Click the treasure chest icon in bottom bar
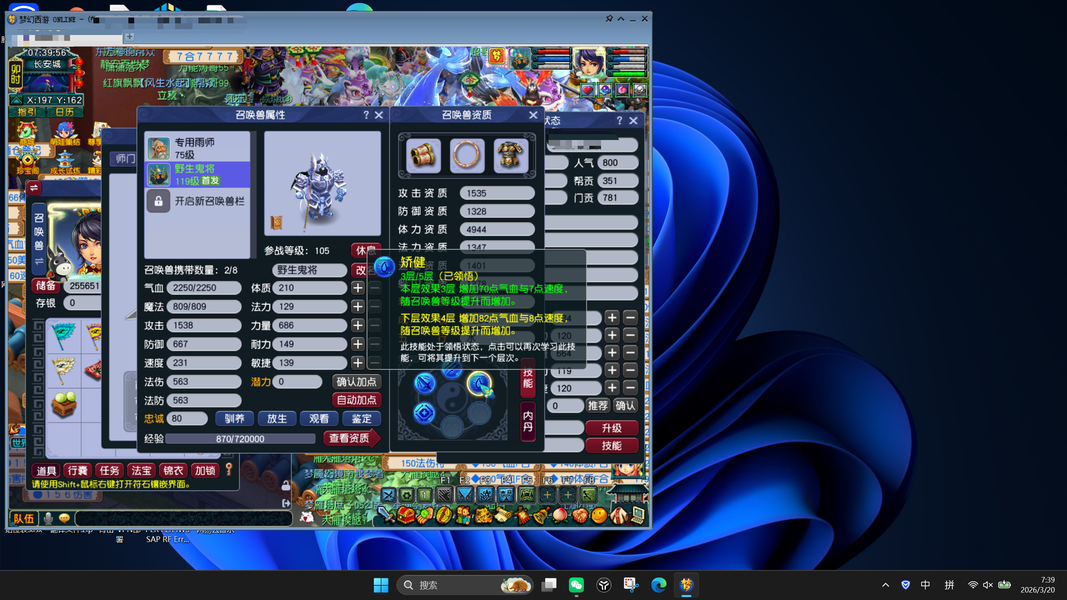The width and height of the screenshot is (1067, 600). pyautogui.click(x=406, y=515)
